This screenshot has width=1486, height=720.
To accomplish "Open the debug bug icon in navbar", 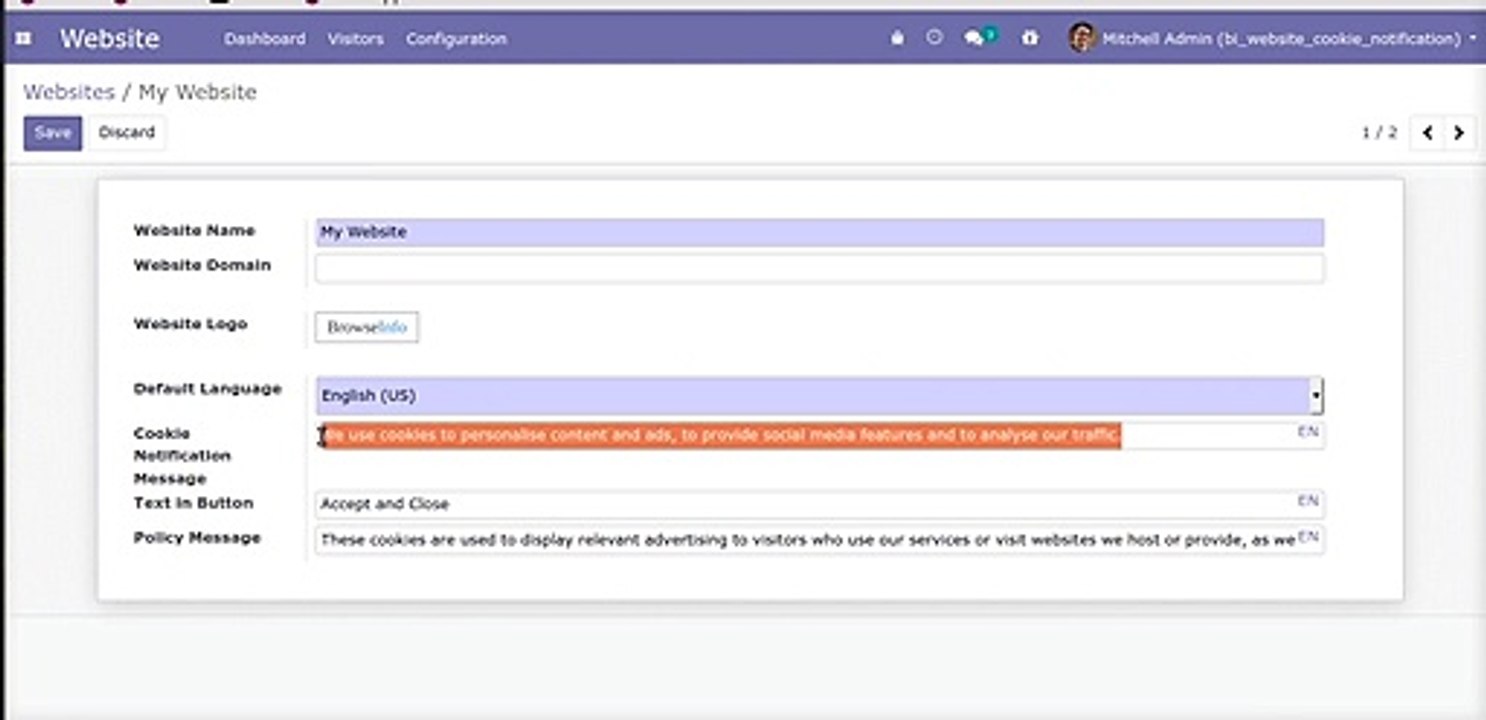I will click(897, 38).
